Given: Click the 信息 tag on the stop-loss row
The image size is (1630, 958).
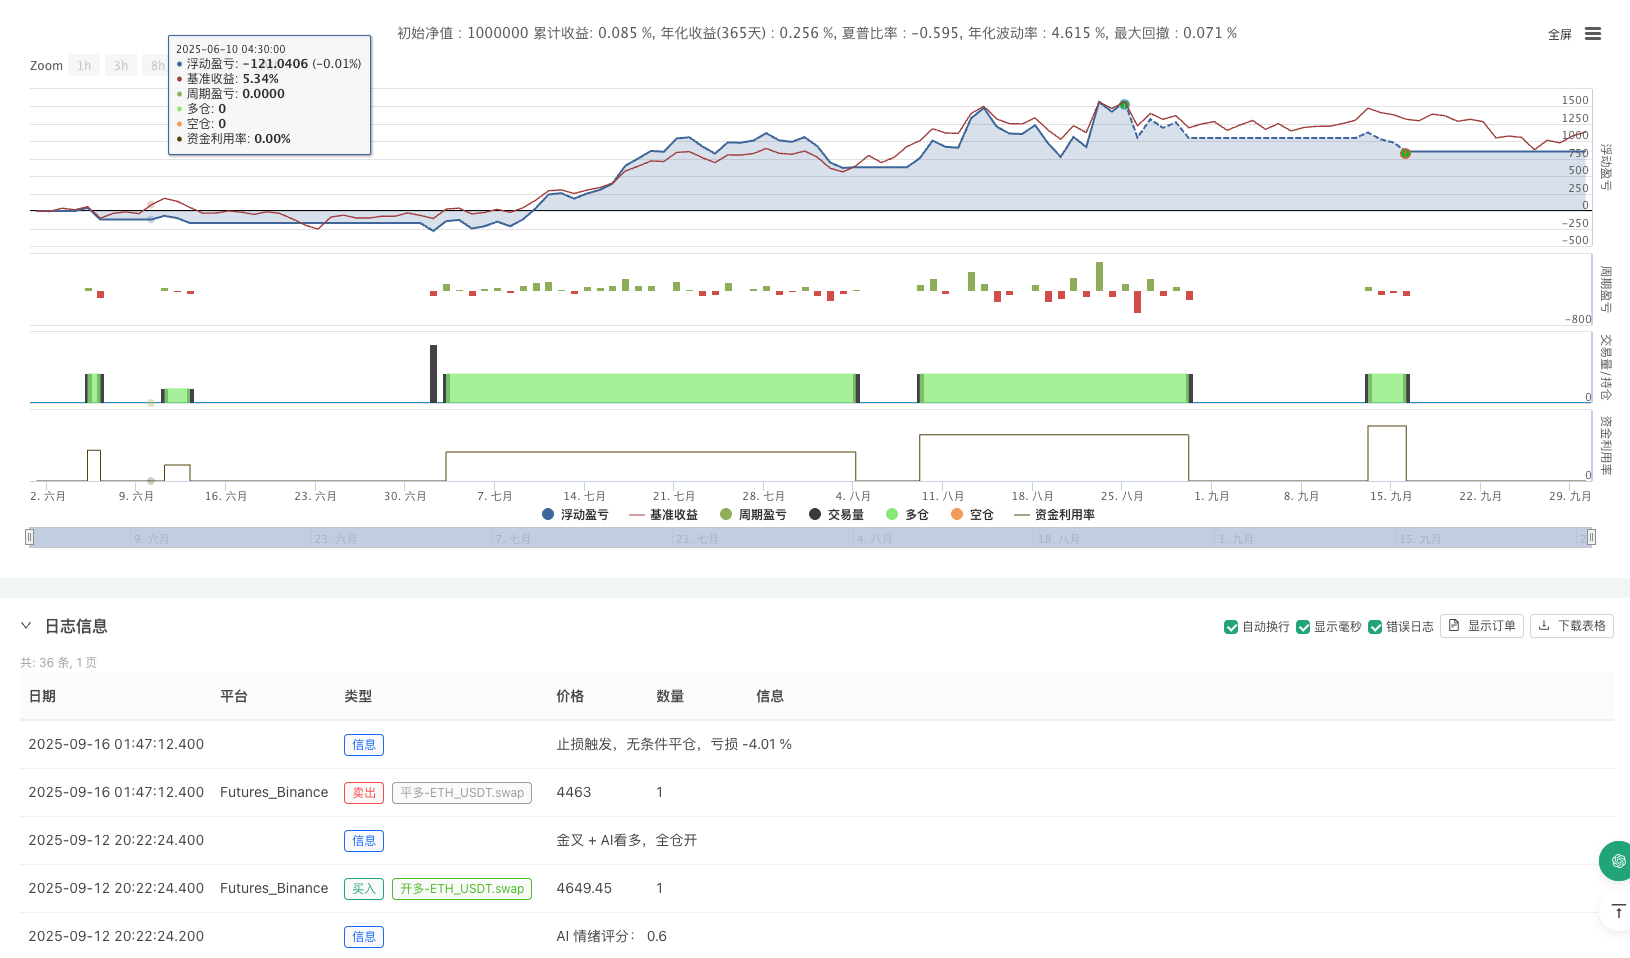Looking at the screenshot, I should (x=363, y=744).
